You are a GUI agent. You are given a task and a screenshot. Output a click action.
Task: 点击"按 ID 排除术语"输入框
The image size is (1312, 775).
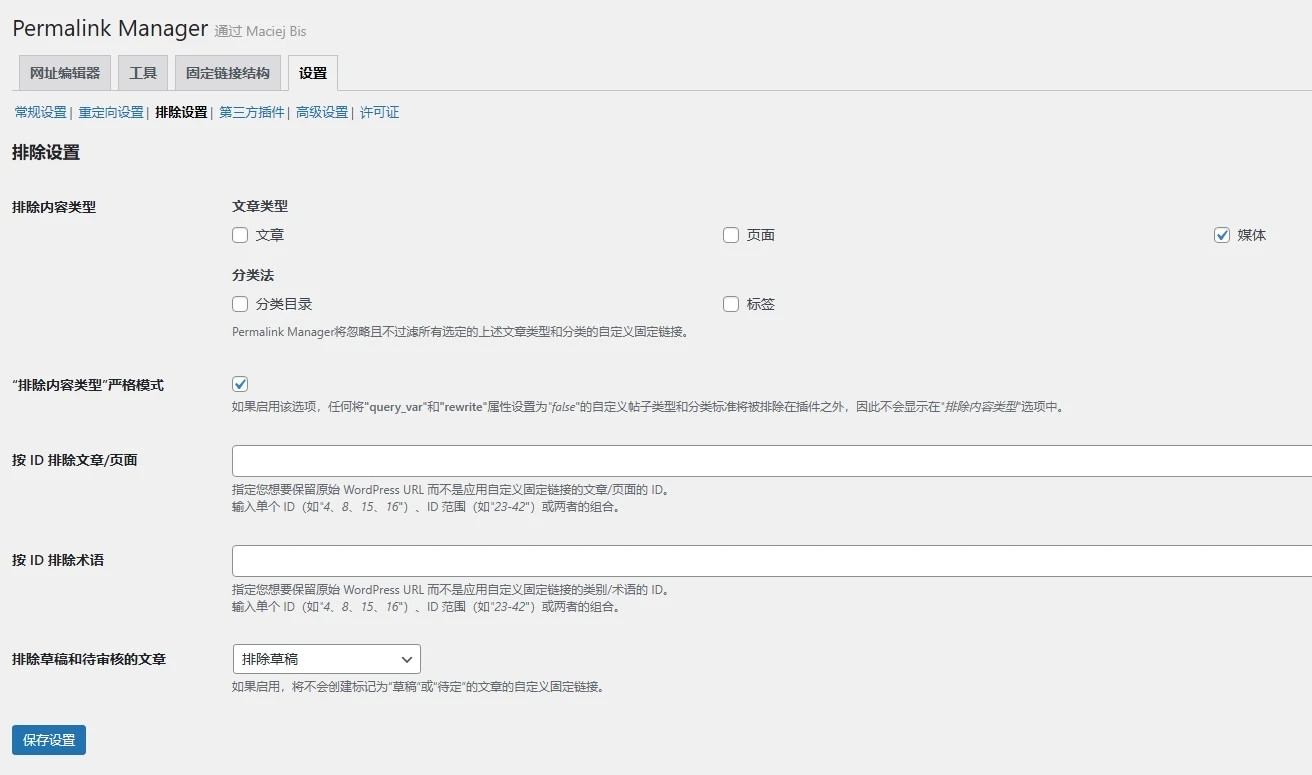click(700, 560)
